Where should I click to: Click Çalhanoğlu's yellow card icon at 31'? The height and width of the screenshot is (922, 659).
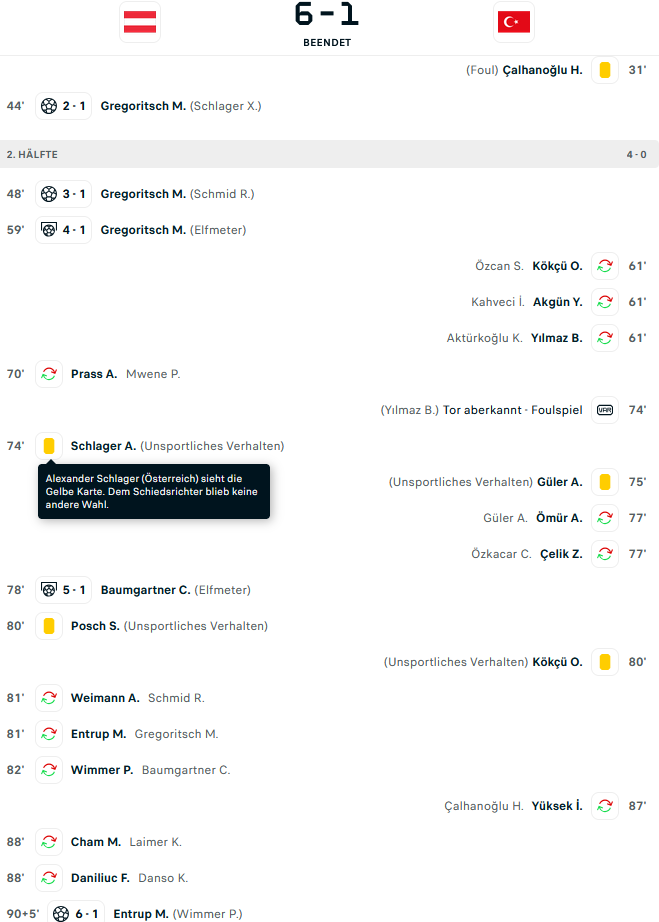[x=605, y=70]
